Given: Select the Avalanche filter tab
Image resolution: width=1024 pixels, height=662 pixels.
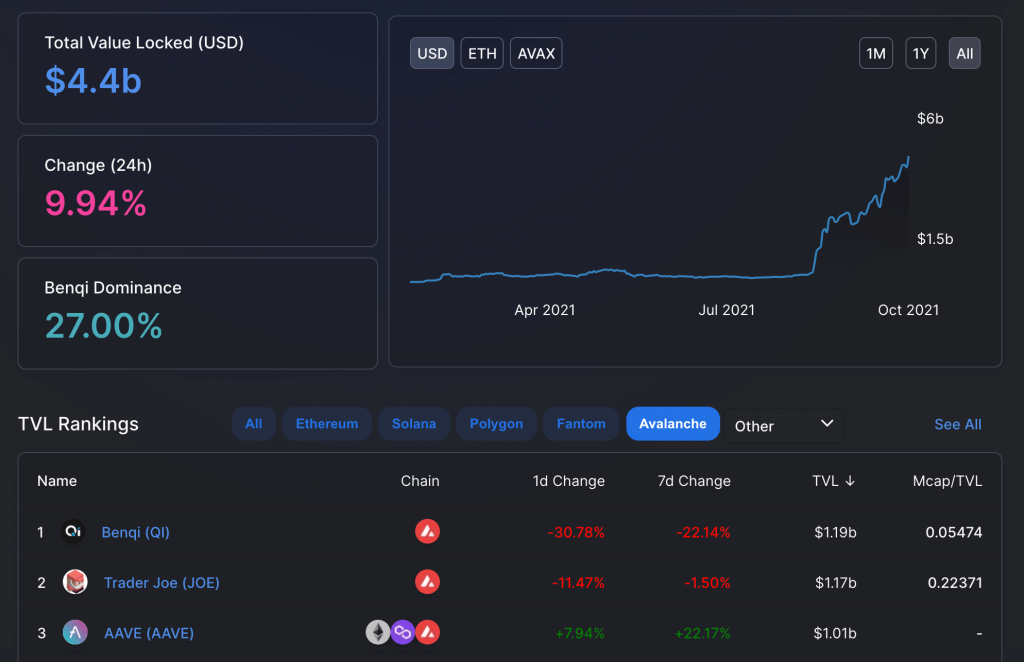Looking at the screenshot, I should (x=673, y=424).
